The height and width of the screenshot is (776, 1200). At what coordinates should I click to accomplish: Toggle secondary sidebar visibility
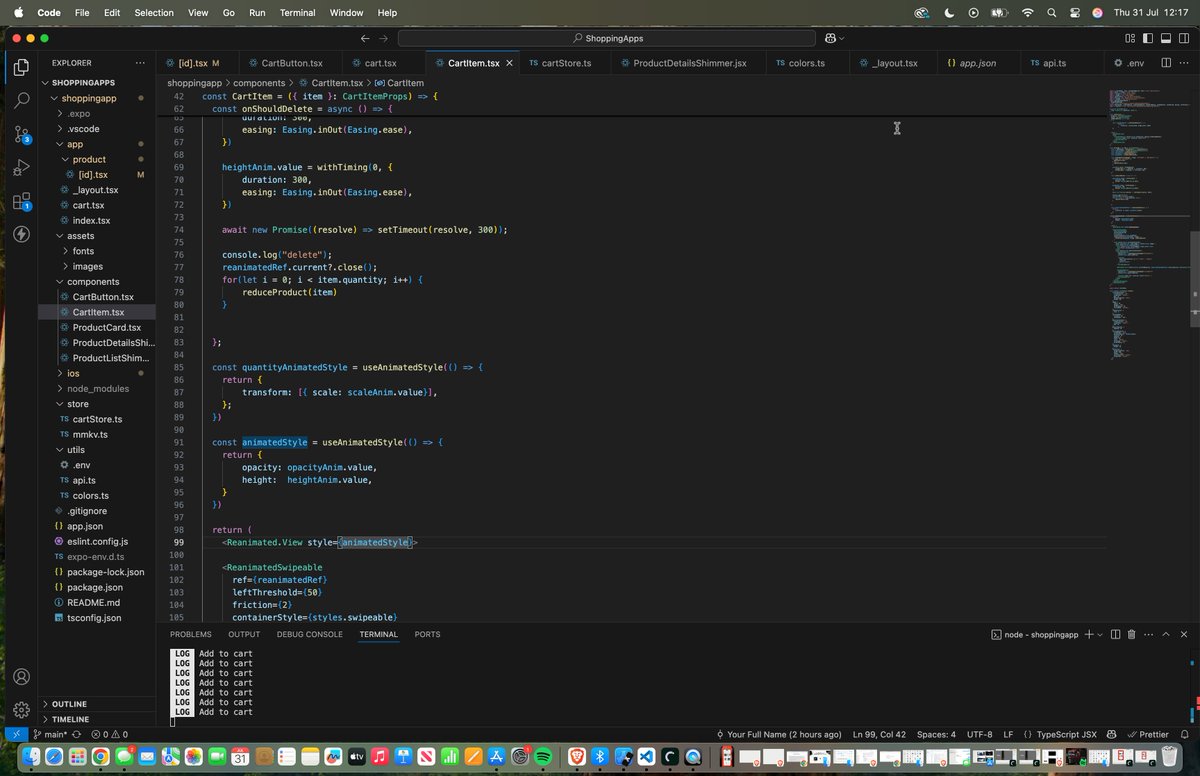pos(1184,38)
